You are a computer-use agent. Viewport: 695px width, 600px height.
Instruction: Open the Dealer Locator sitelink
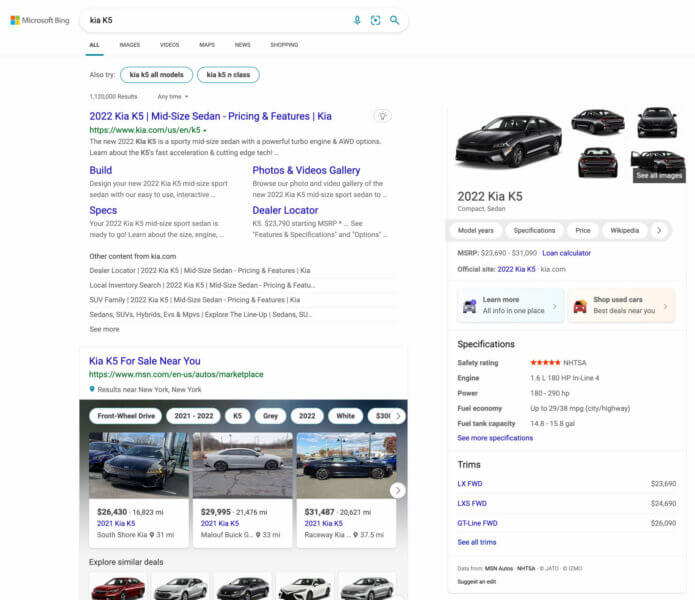(x=285, y=210)
